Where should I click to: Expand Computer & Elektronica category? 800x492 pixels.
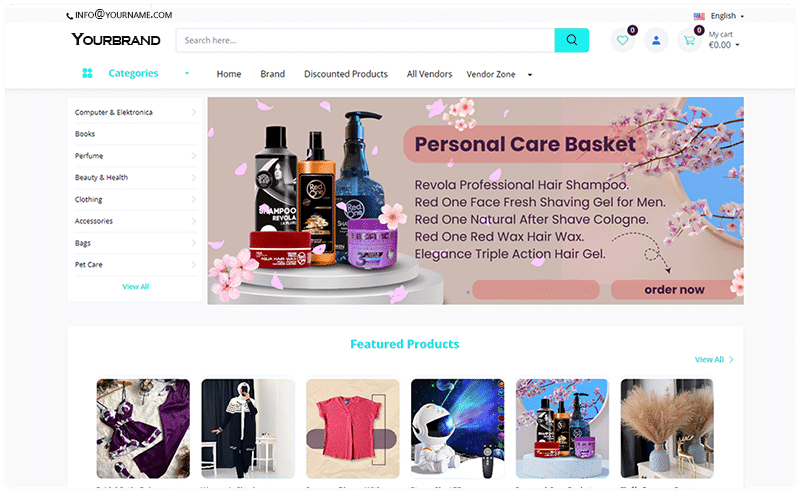194,112
